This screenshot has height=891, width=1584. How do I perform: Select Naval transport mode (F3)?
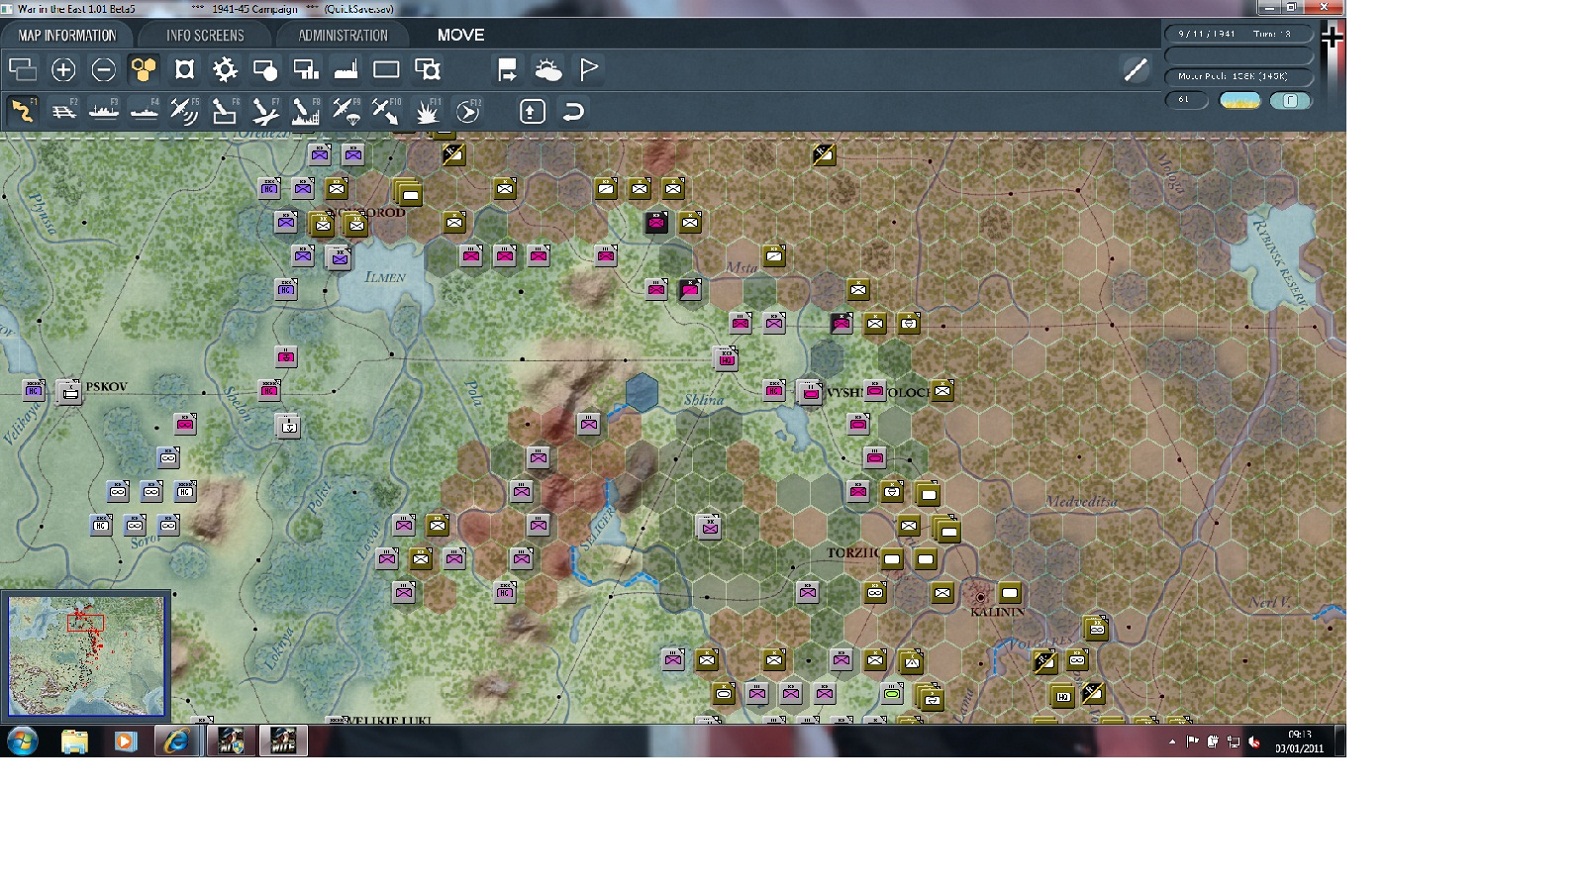tap(103, 110)
